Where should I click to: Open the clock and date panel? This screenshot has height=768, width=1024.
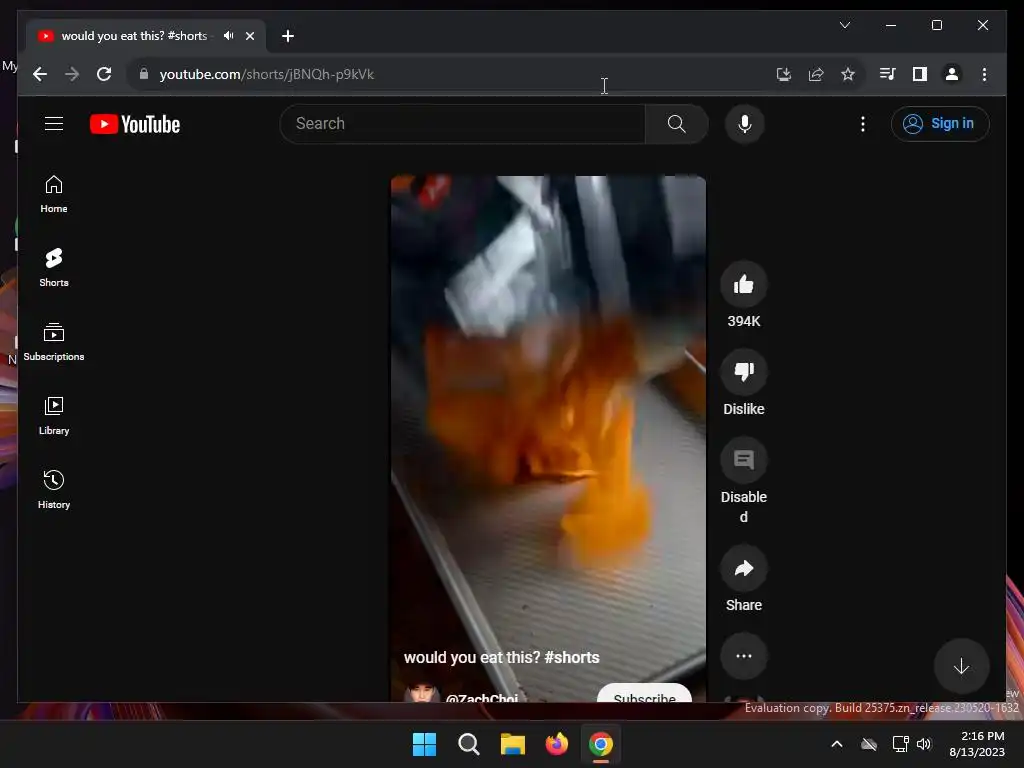[977, 744]
